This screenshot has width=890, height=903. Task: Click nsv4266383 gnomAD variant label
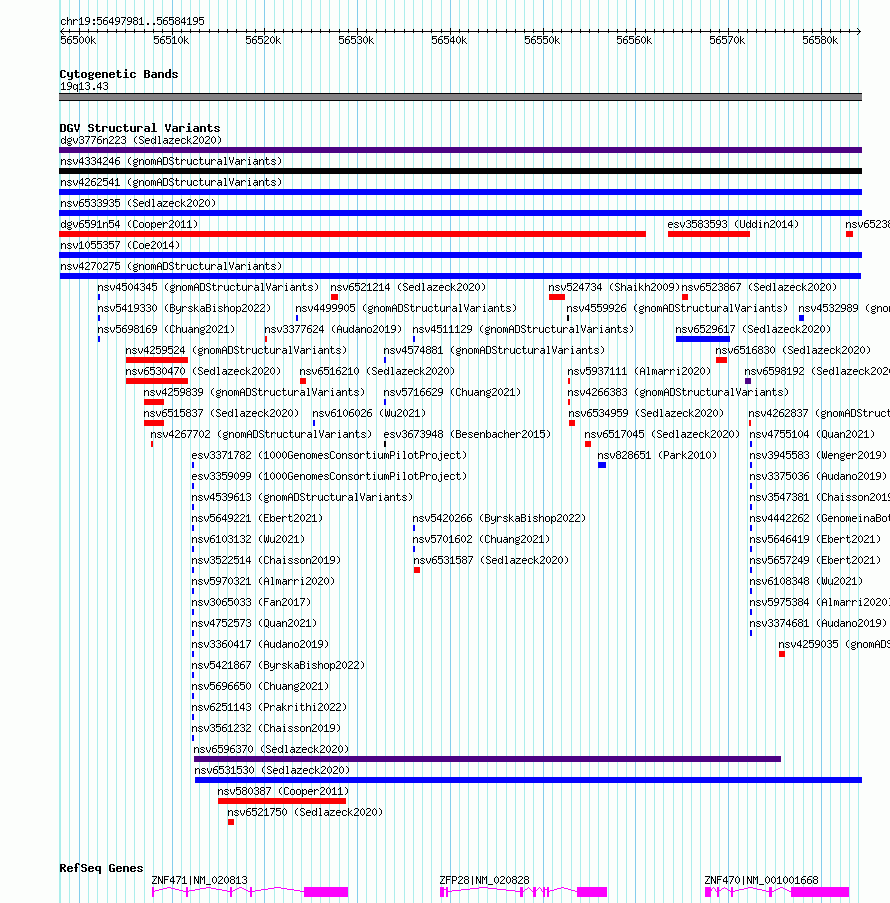tap(678, 393)
